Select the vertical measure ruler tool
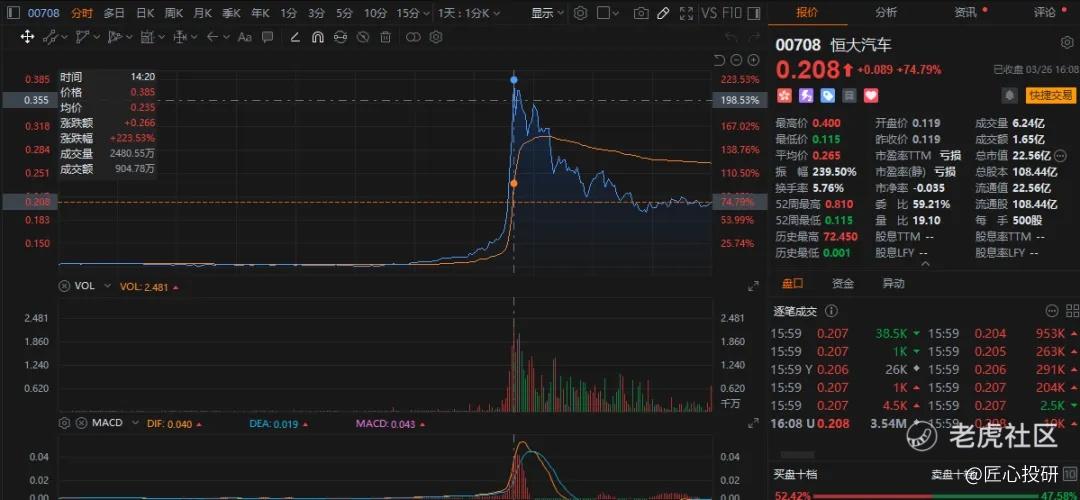 click(180, 37)
